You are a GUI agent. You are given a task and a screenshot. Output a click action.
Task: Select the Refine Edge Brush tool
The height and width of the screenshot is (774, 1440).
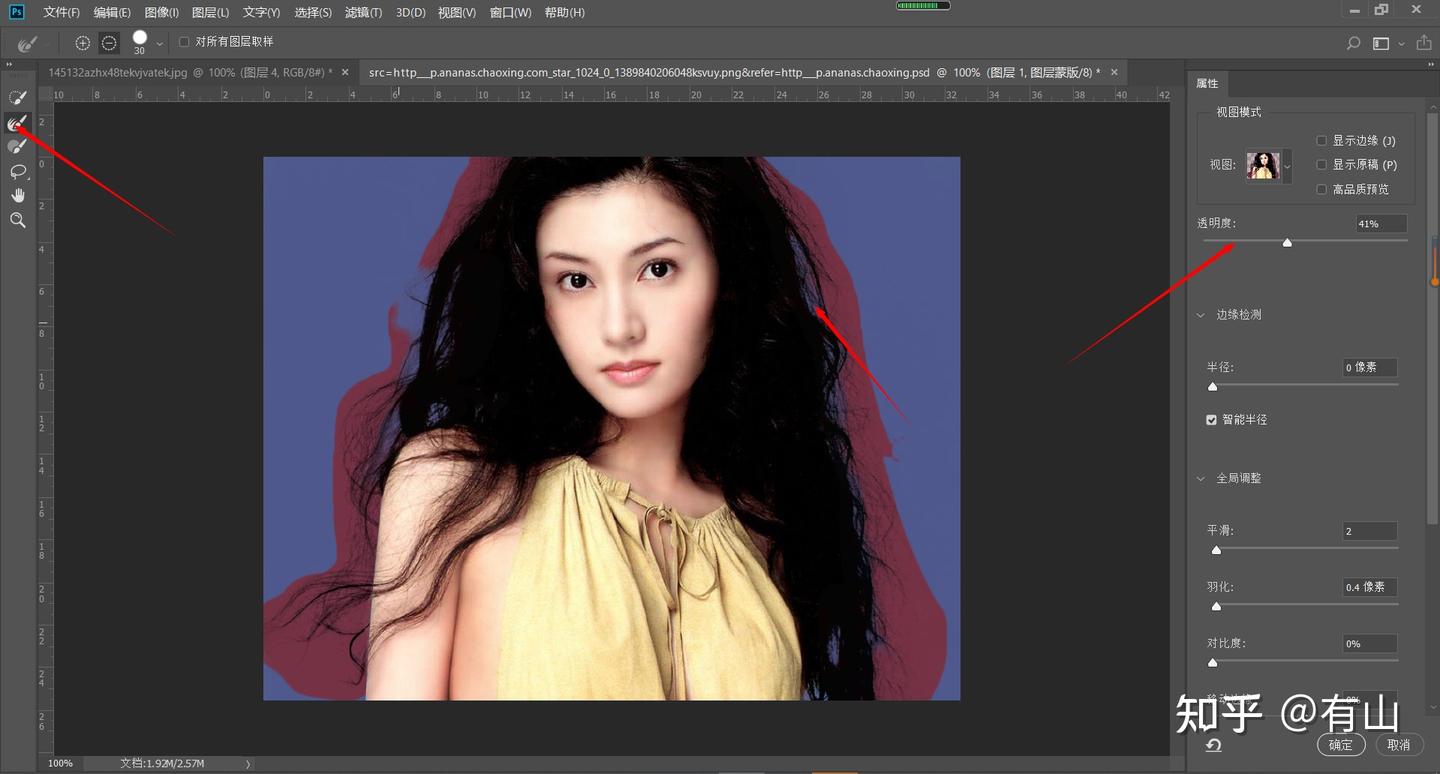click(17, 123)
